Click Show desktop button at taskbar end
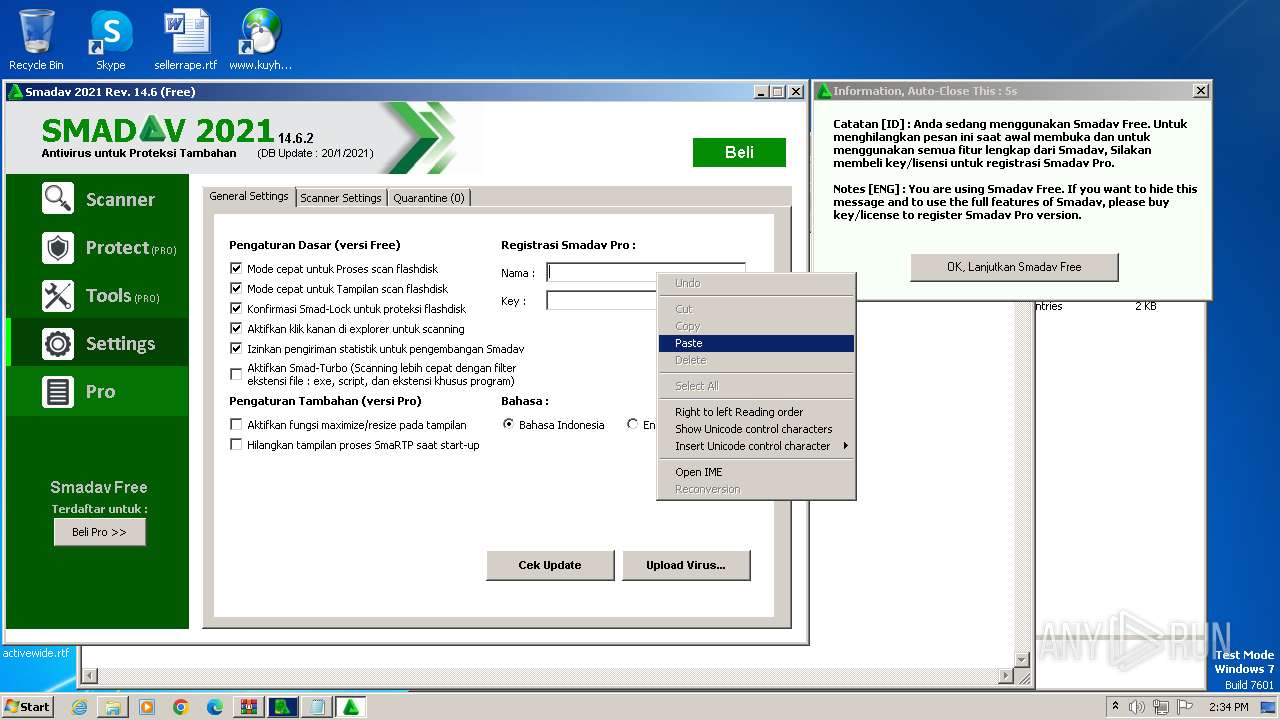 [x=1270, y=707]
